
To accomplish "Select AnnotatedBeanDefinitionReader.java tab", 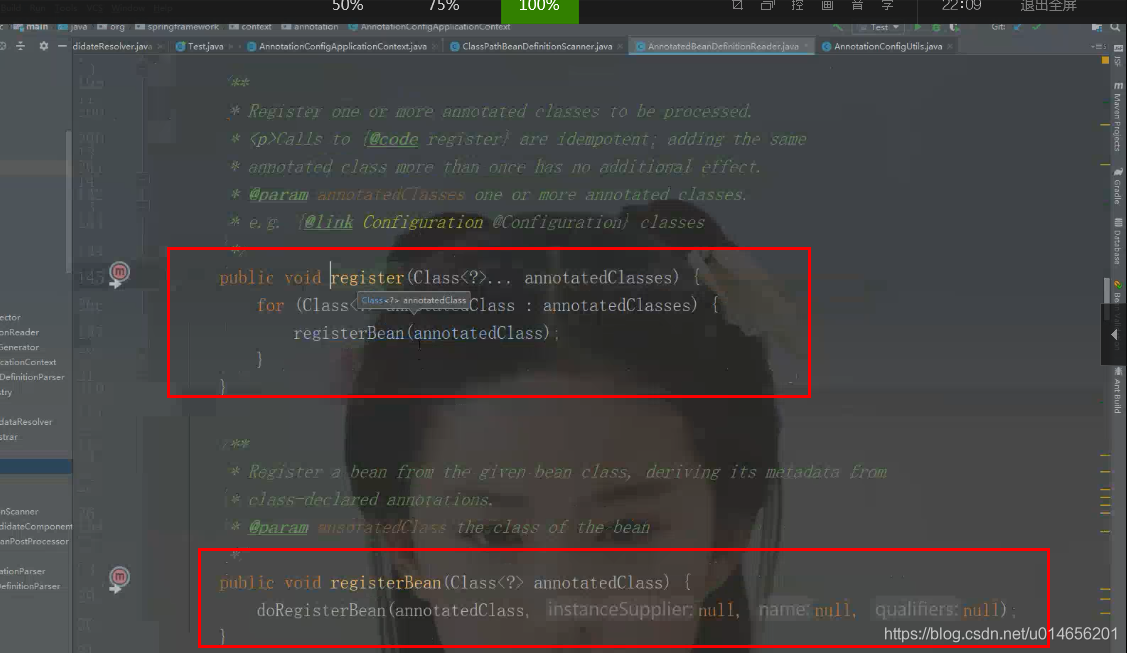I will tap(722, 47).
